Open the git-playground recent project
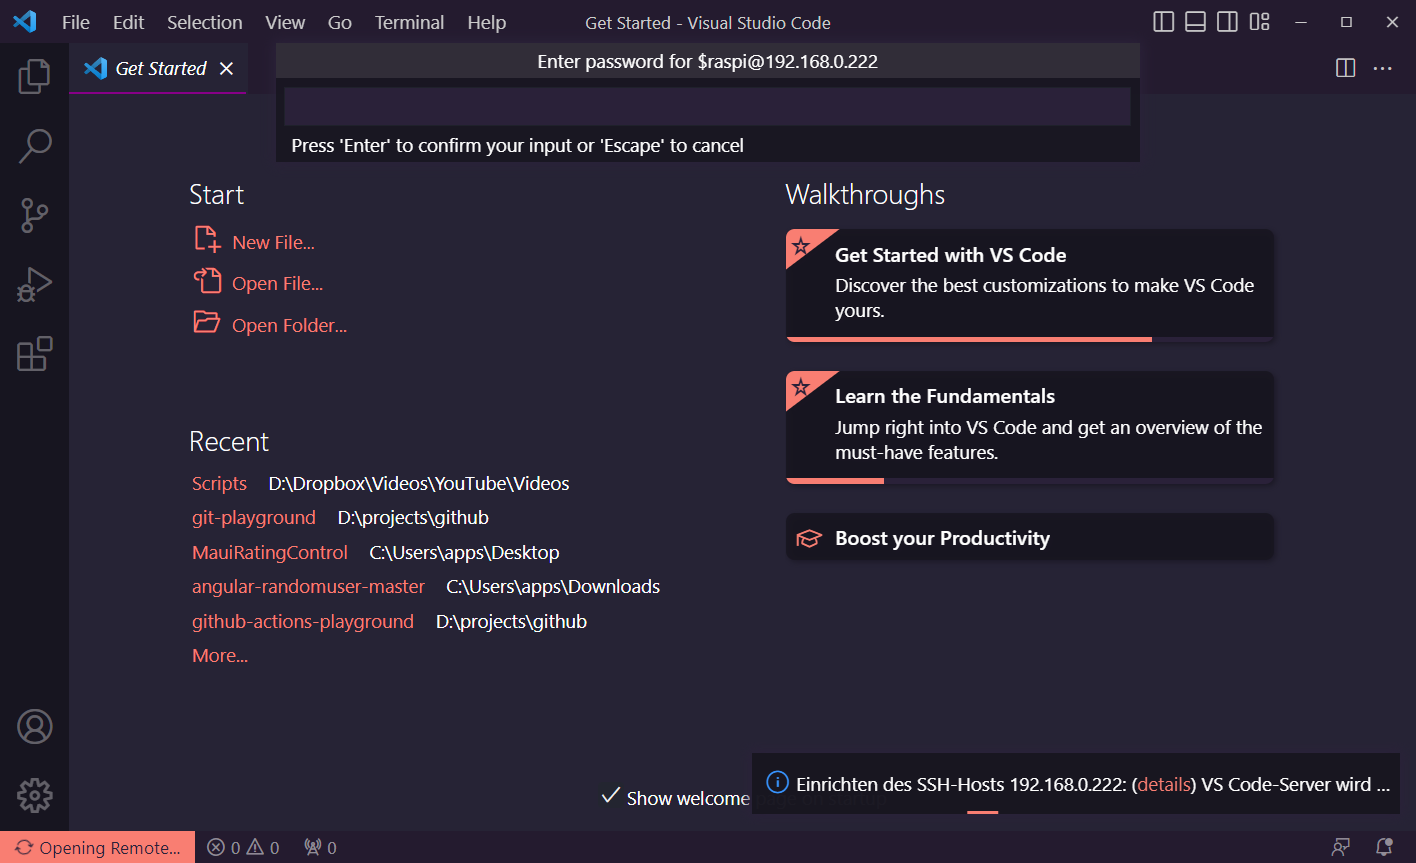The image size is (1416, 863). (x=254, y=517)
